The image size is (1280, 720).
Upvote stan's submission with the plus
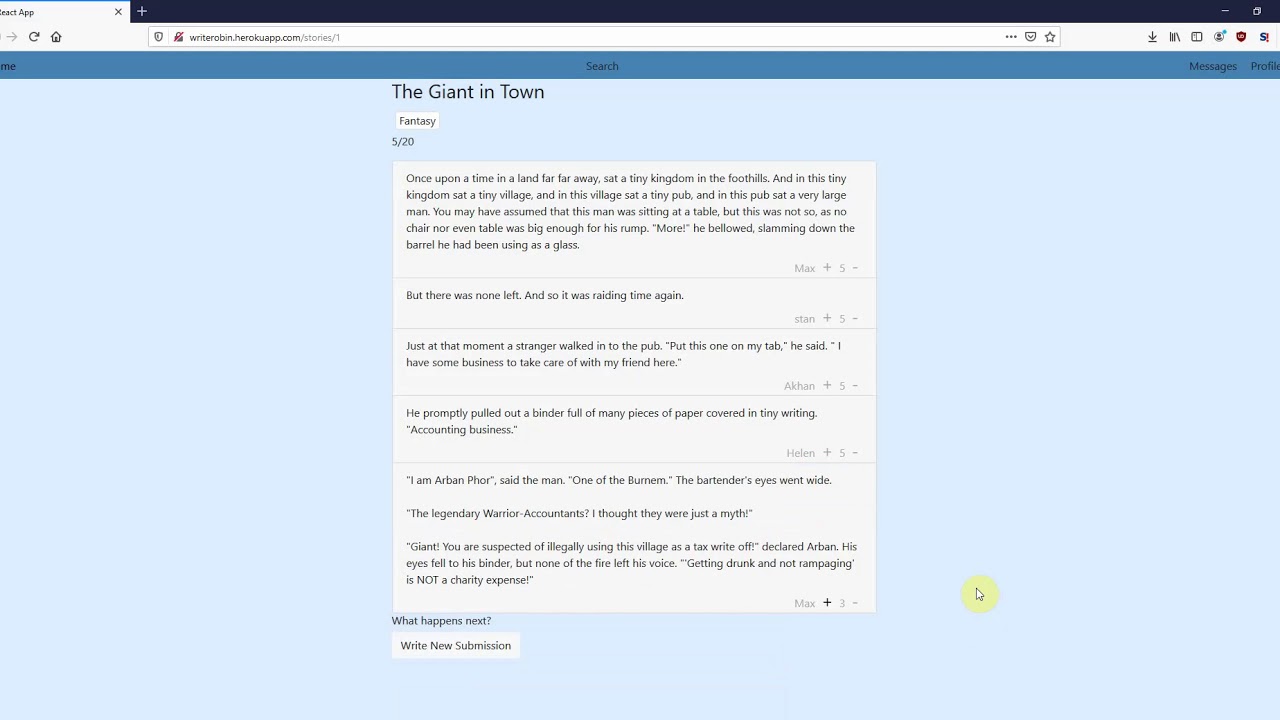point(827,318)
